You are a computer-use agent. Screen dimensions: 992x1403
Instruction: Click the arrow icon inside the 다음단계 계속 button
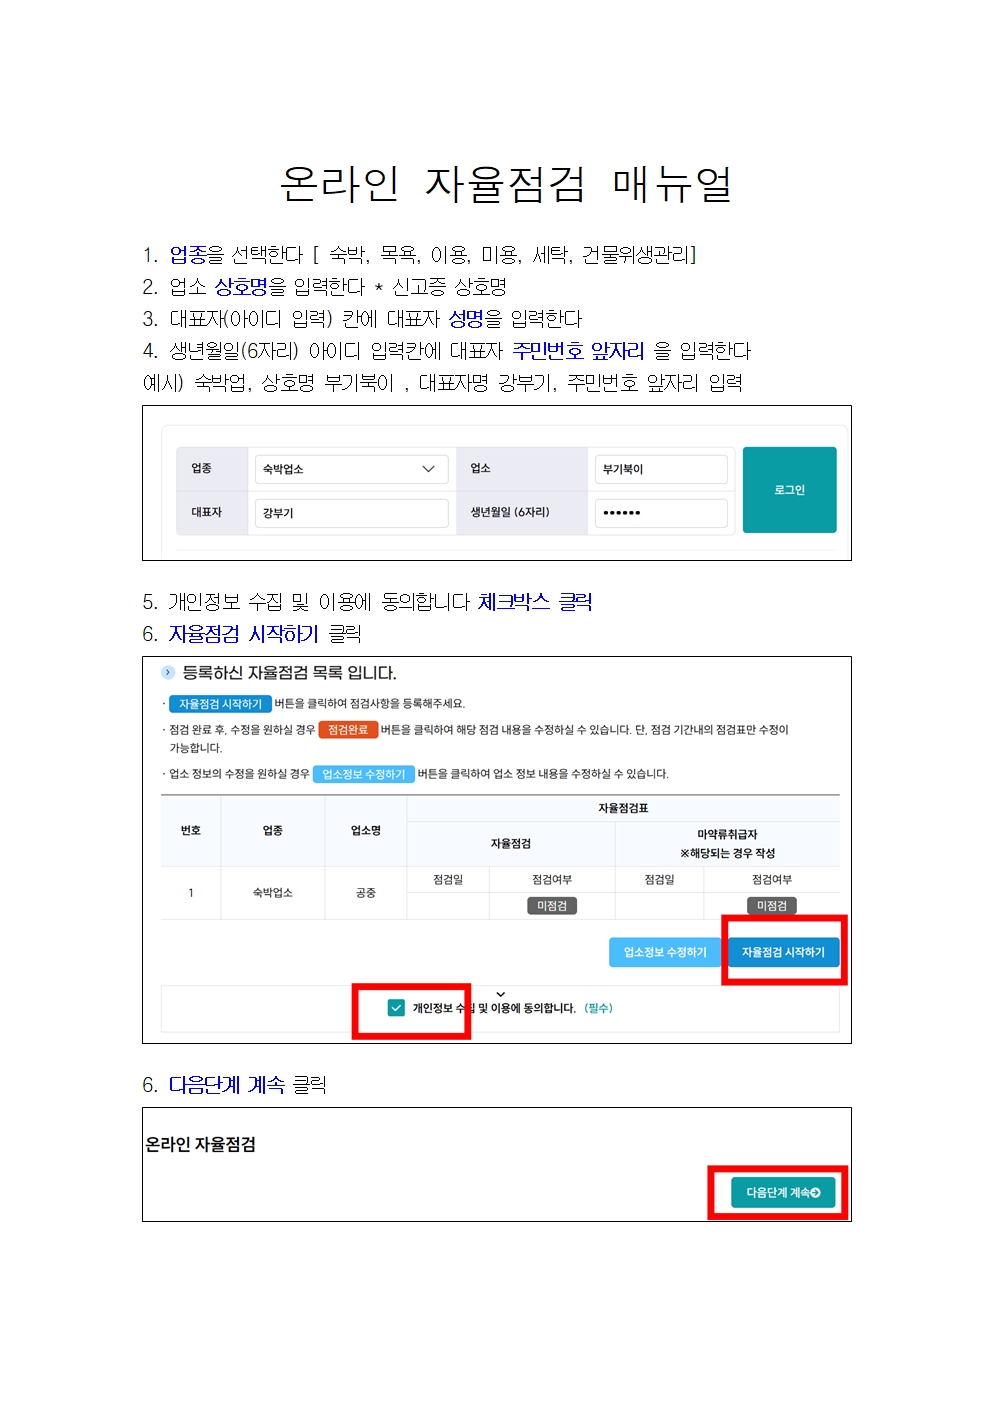pos(816,1193)
